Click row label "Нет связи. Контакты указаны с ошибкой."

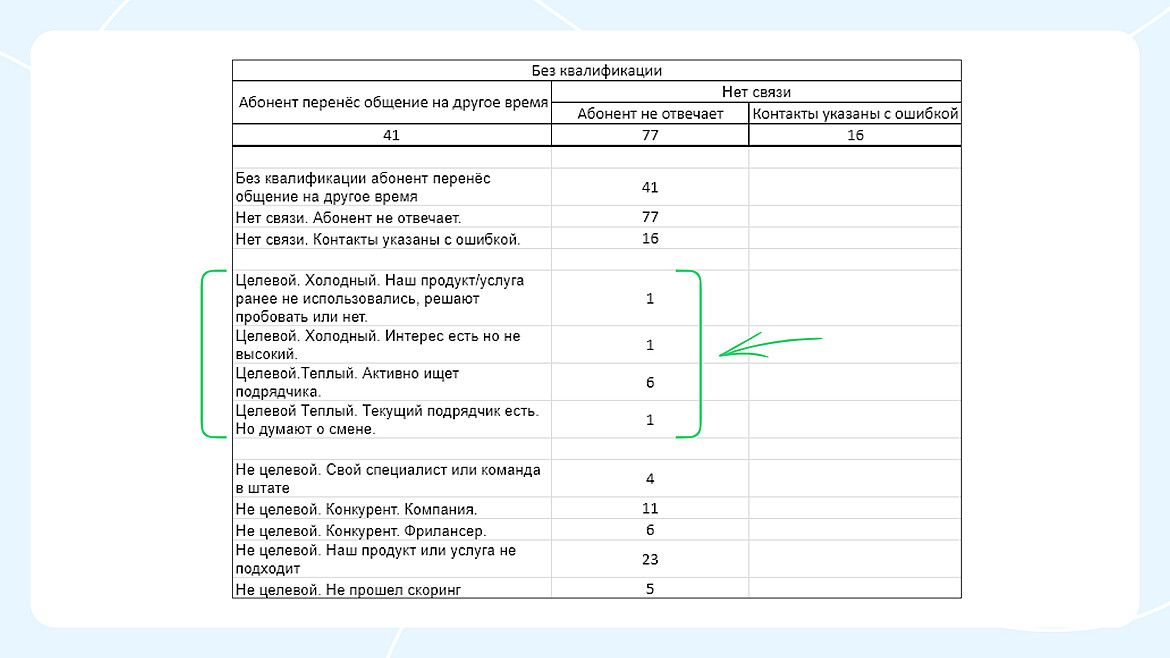378,239
